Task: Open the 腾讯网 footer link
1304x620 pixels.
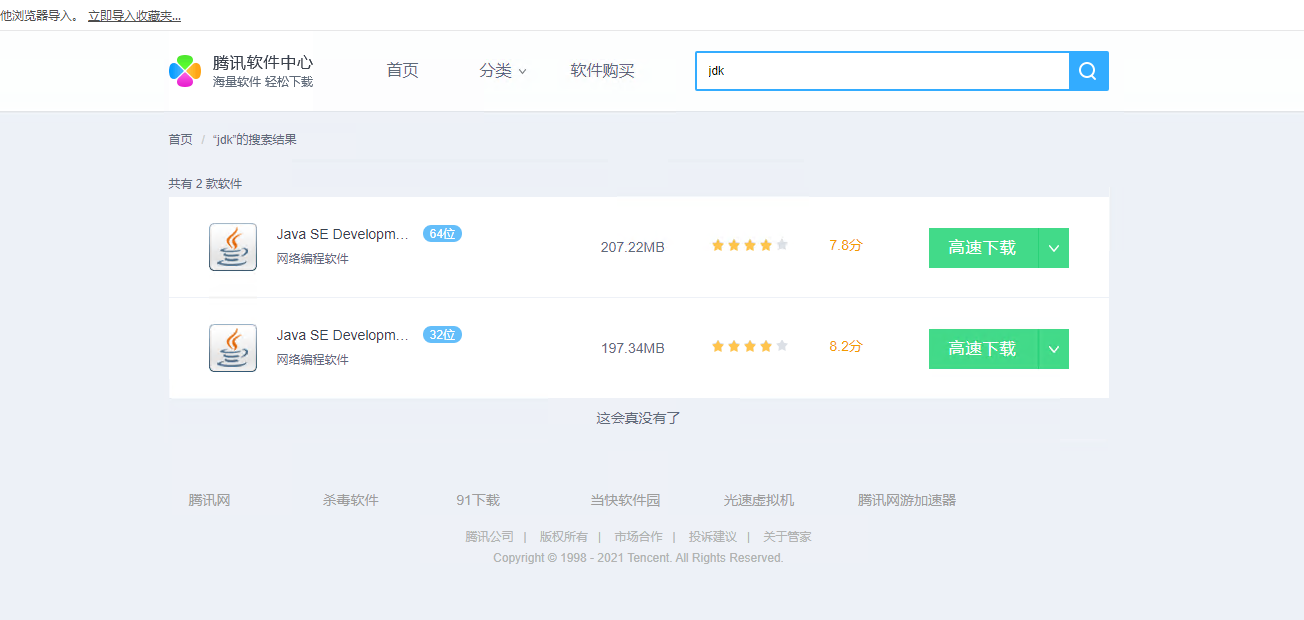Action: tap(209, 500)
